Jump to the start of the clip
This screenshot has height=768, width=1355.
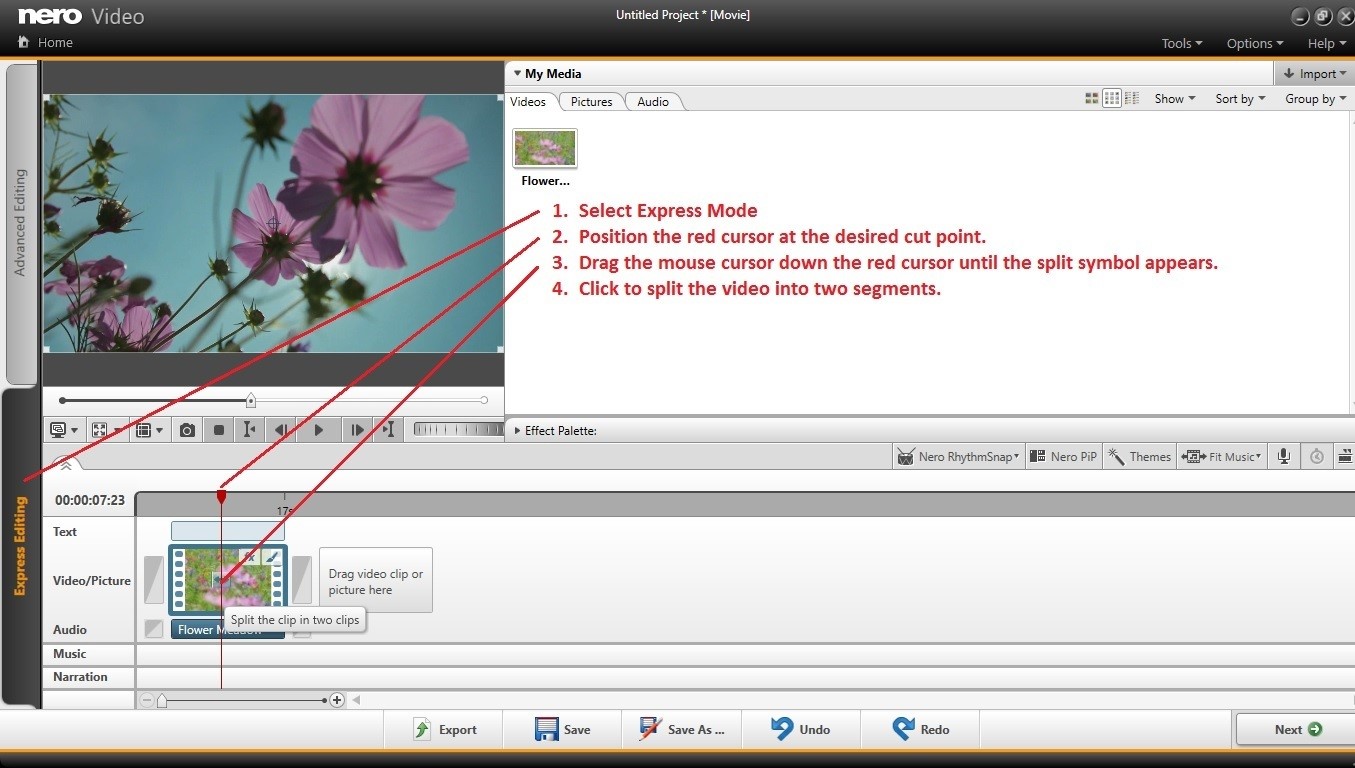click(250, 430)
